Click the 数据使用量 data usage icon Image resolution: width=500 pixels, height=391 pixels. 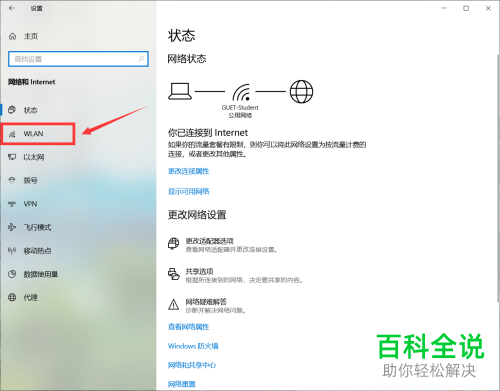click(12, 274)
